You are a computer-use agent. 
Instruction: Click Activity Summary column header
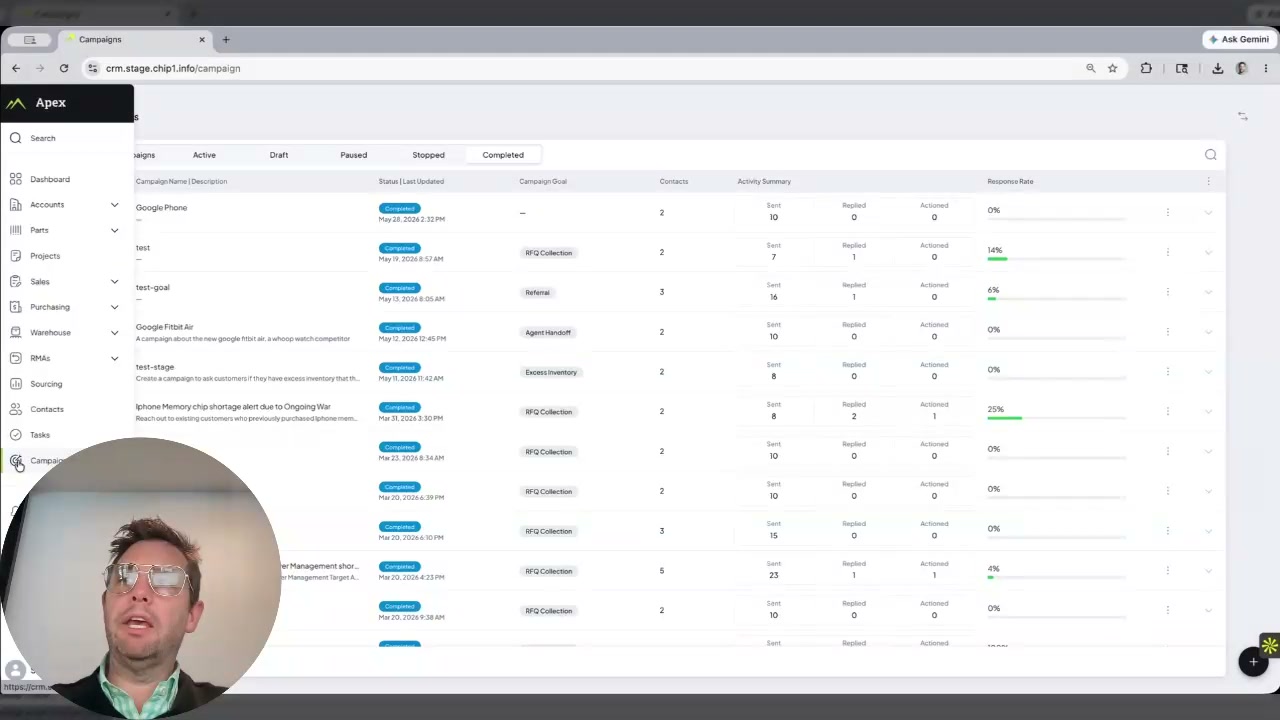click(x=764, y=181)
